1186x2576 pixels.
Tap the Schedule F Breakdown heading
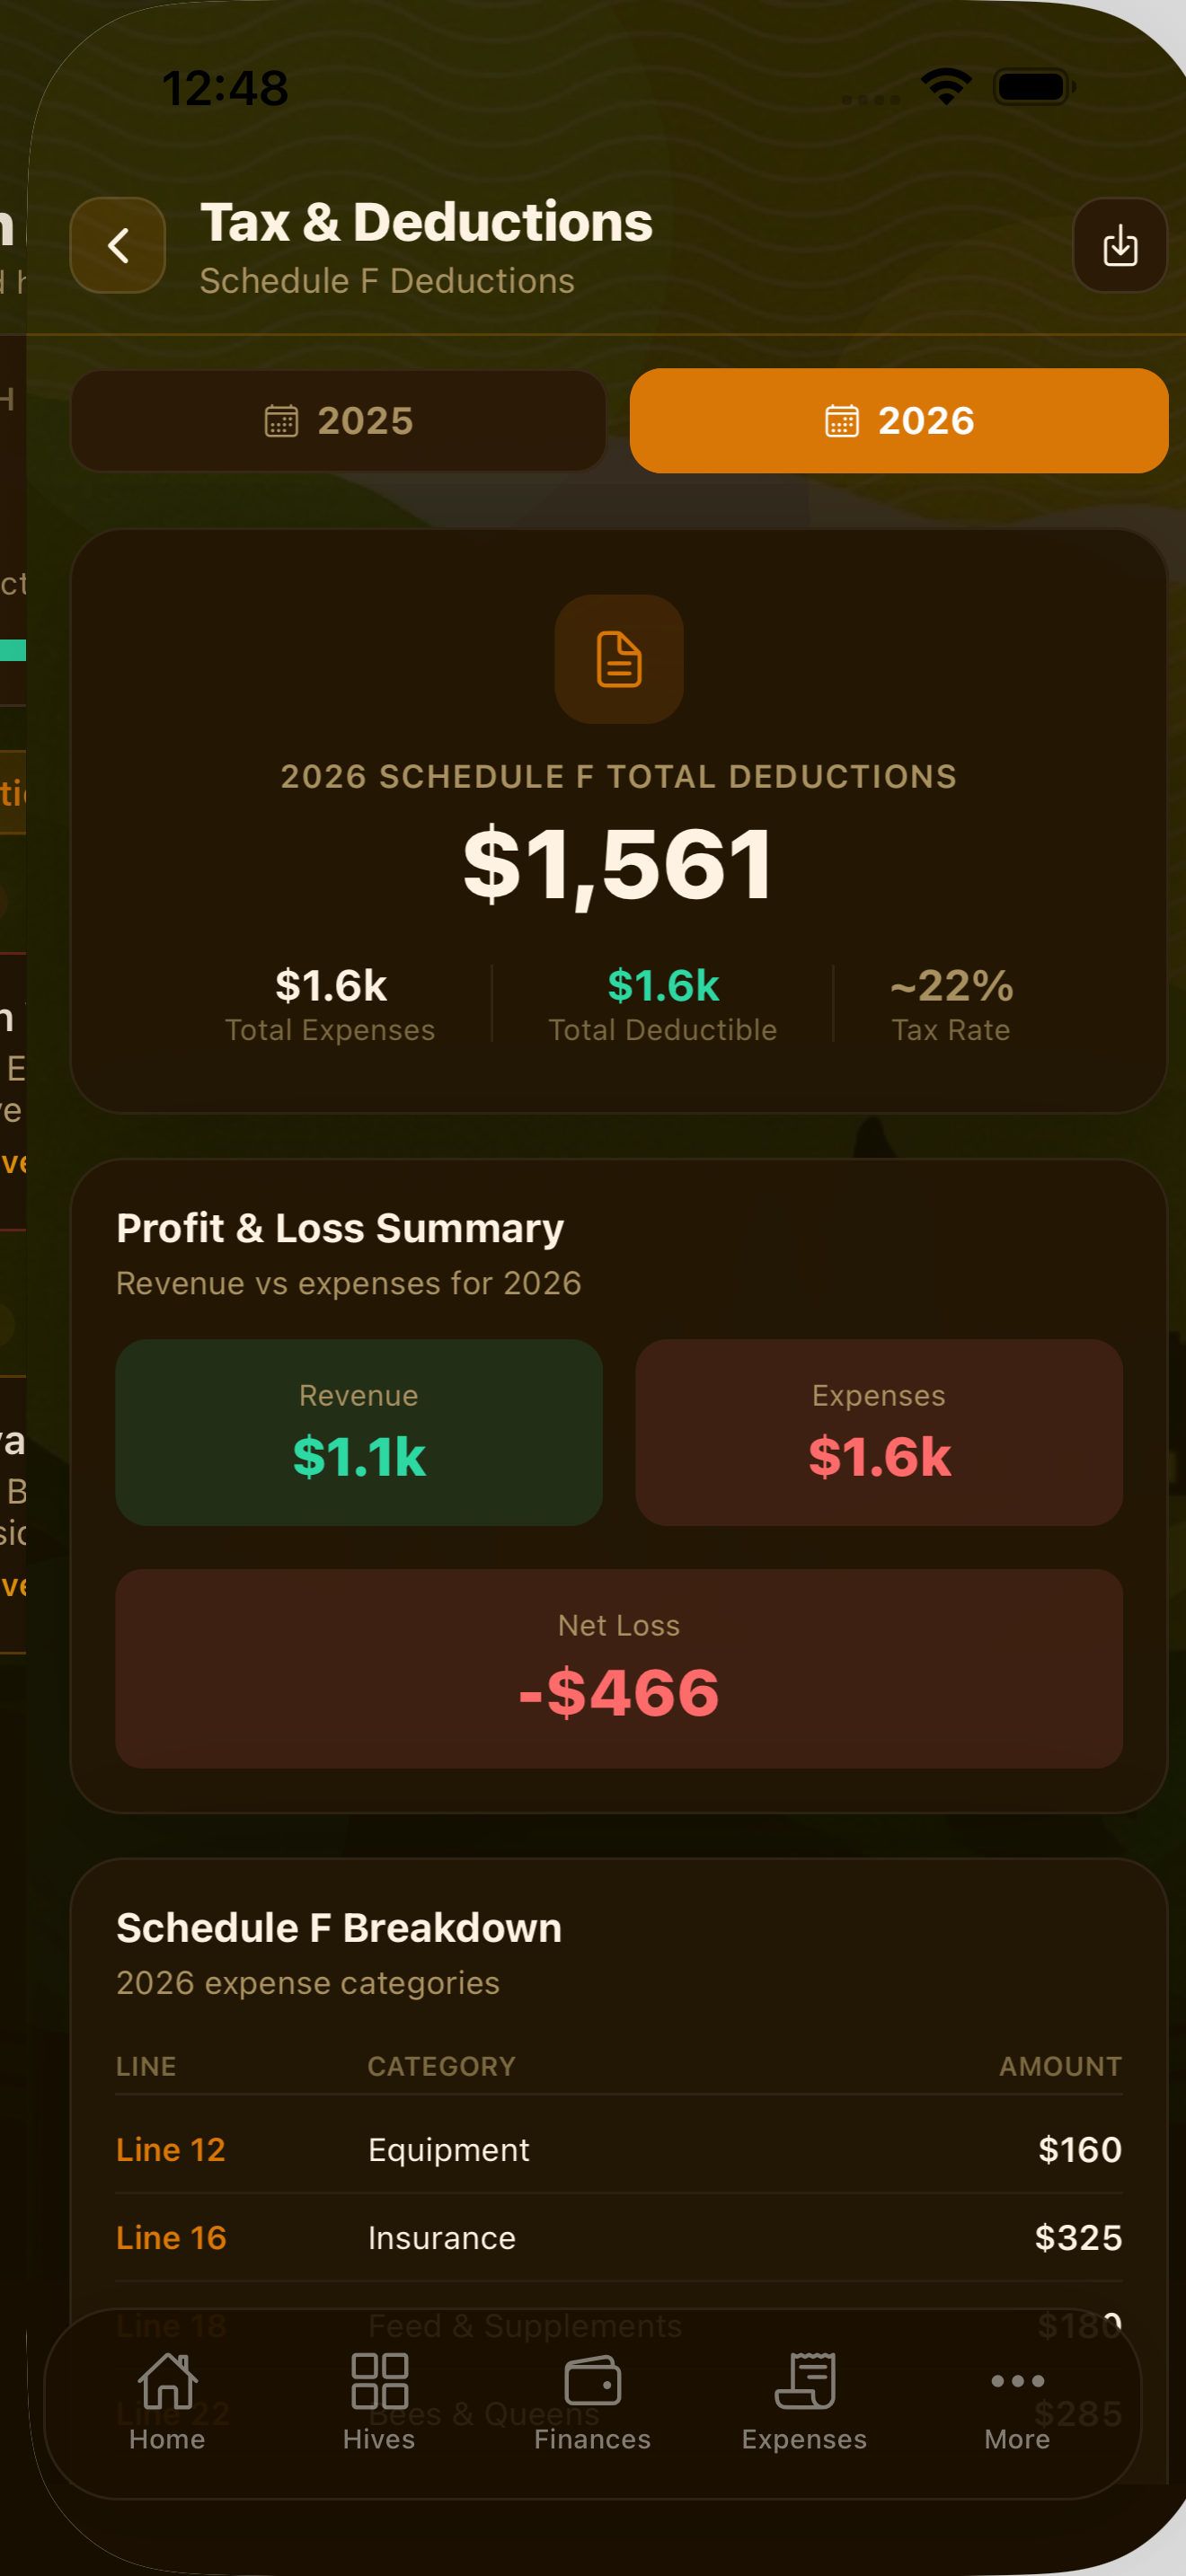click(339, 1928)
